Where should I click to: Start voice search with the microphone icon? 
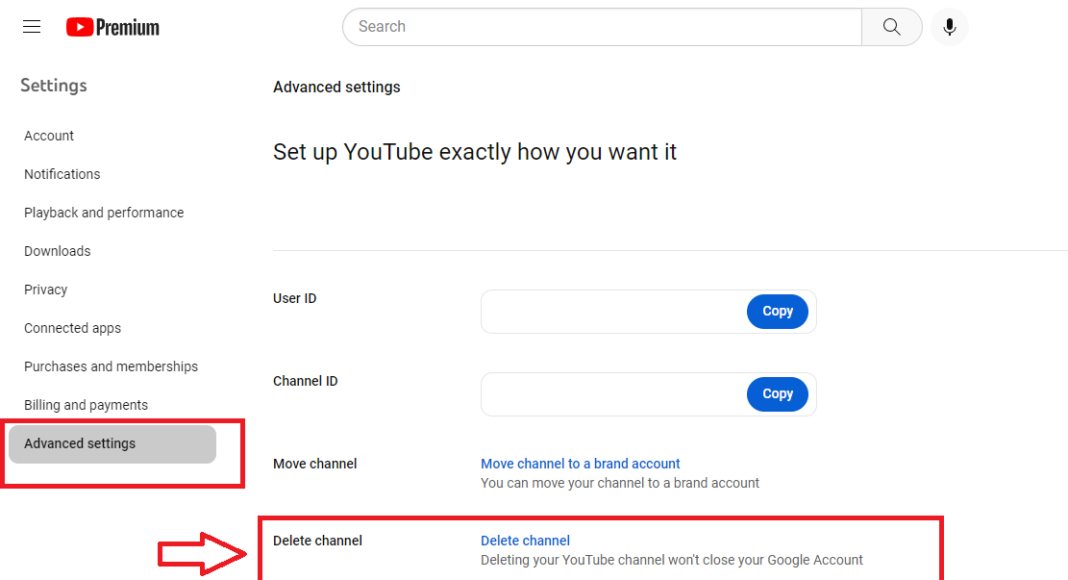coord(949,27)
